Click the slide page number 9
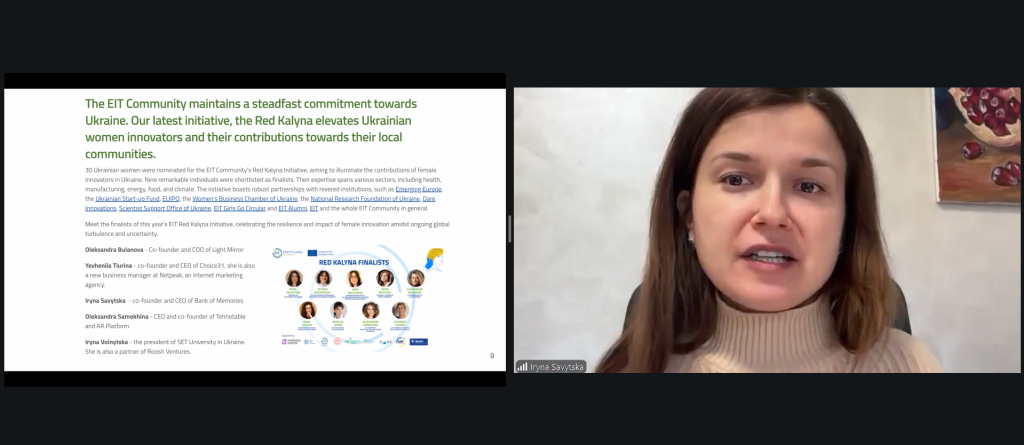Screen dimensions: 1024x445 pos(492,356)
